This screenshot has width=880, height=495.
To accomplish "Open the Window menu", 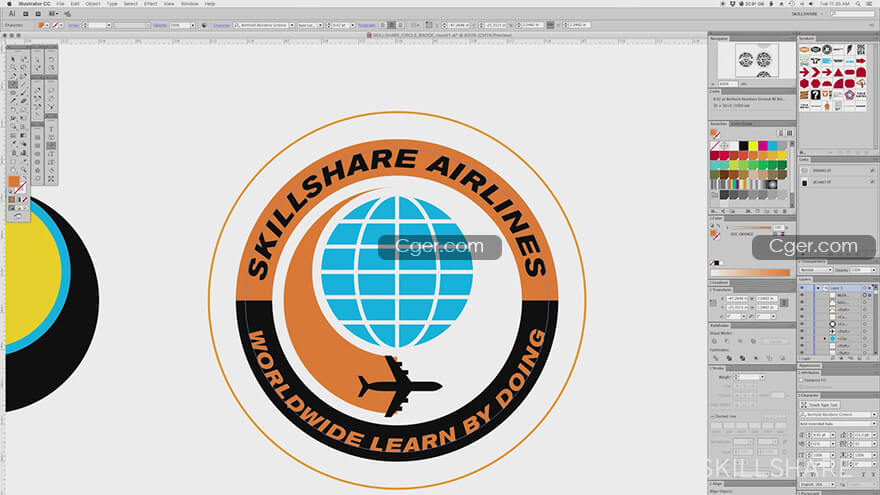I will (189, 4).
